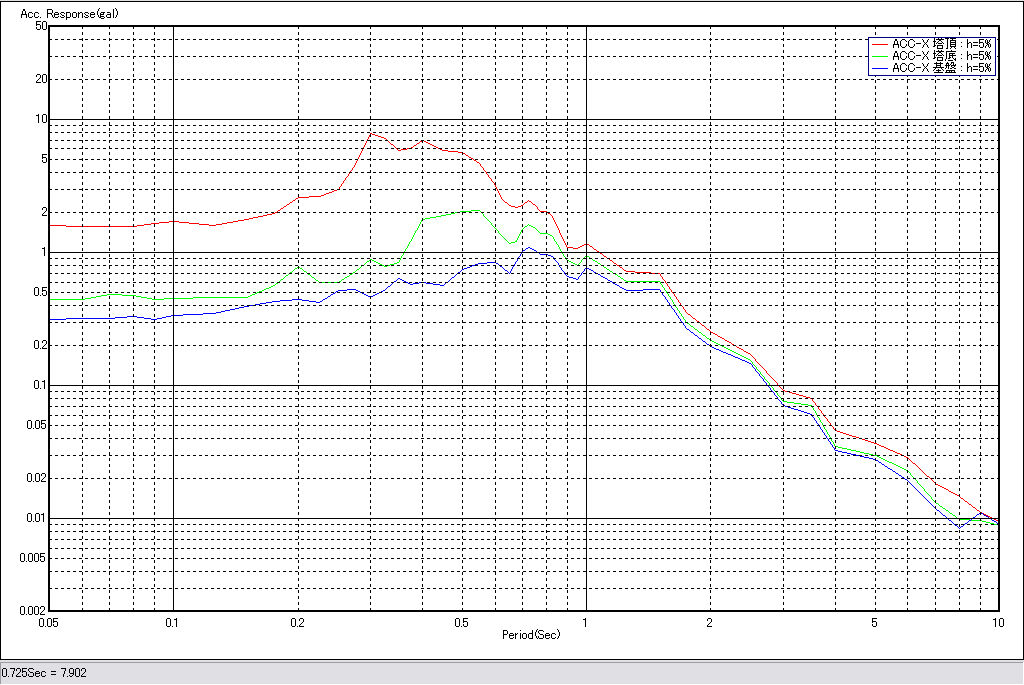The image size is (1024, 685).
Task: Click the status bar reading 0.725Sec = 7.902
Action: coord(45,673)
